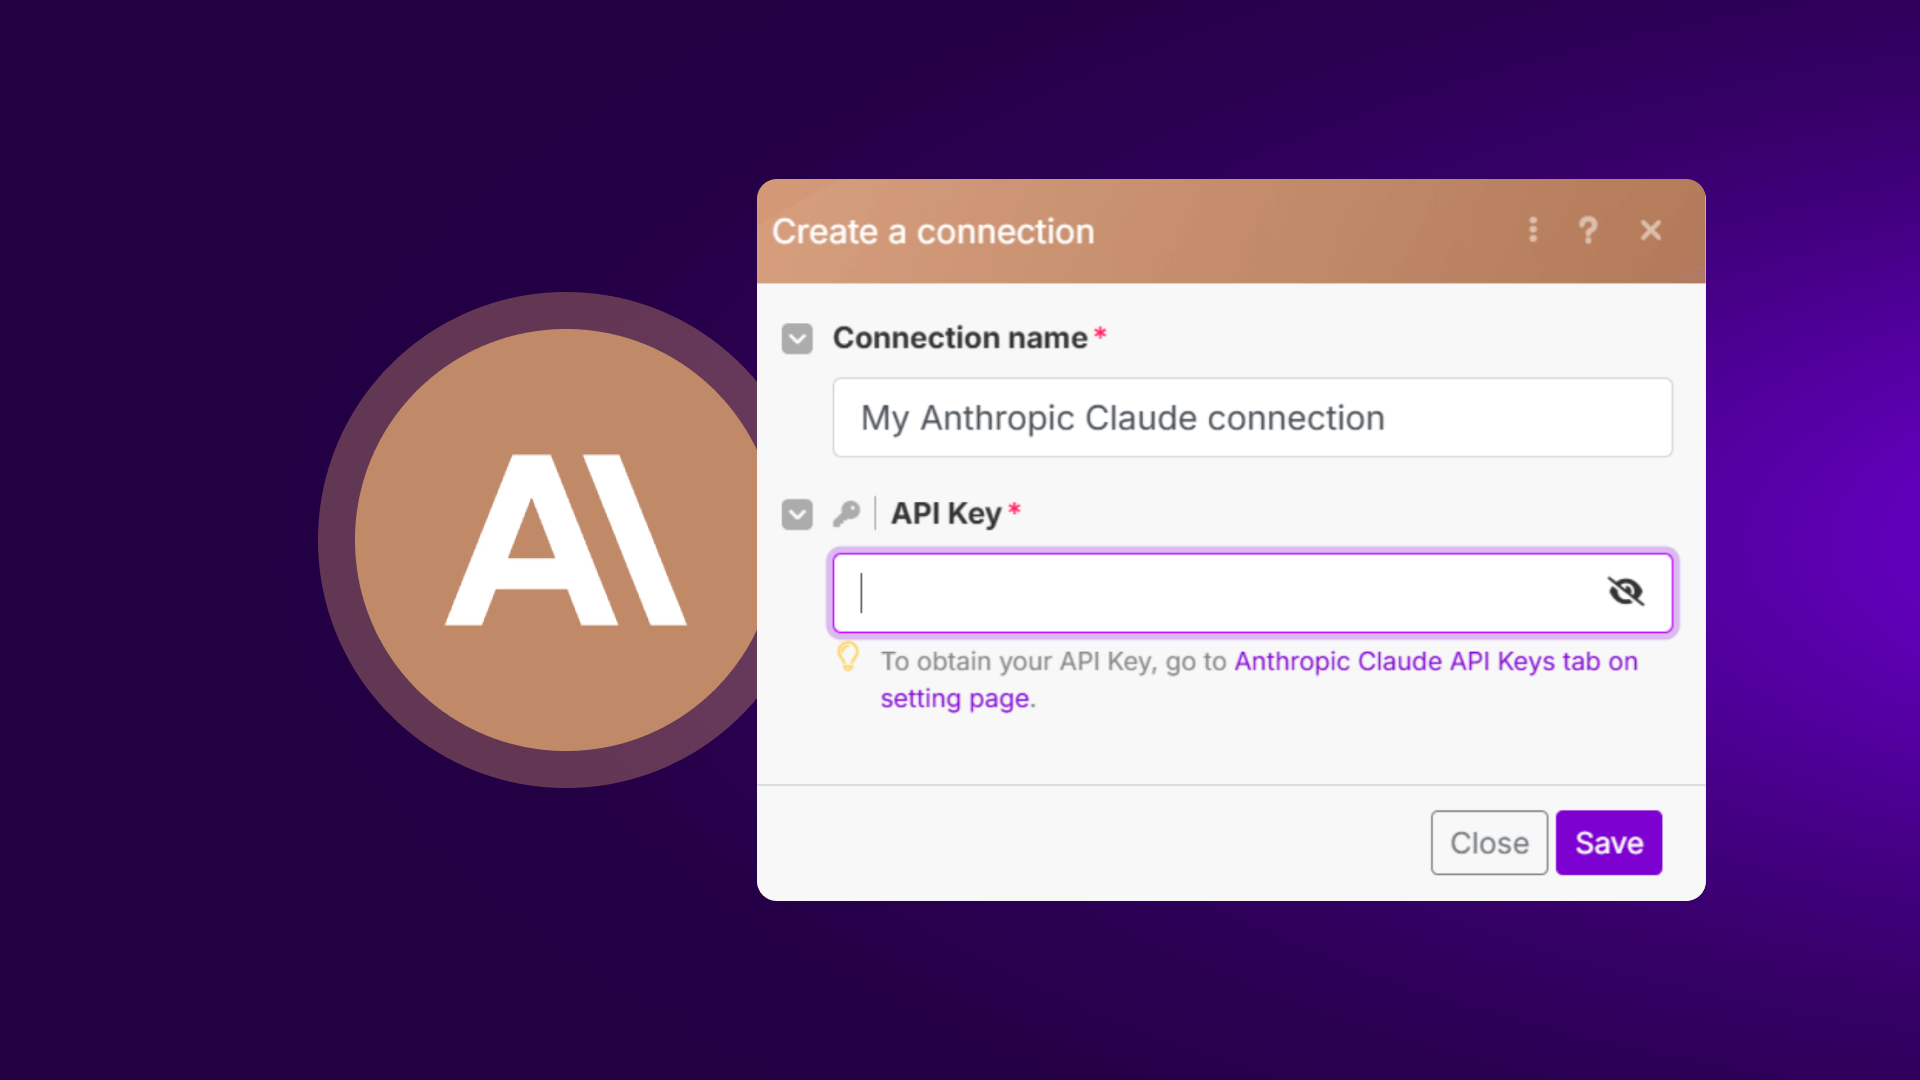Click the lightbulb tip icon

pyautogui.click(x=849, y=658)
